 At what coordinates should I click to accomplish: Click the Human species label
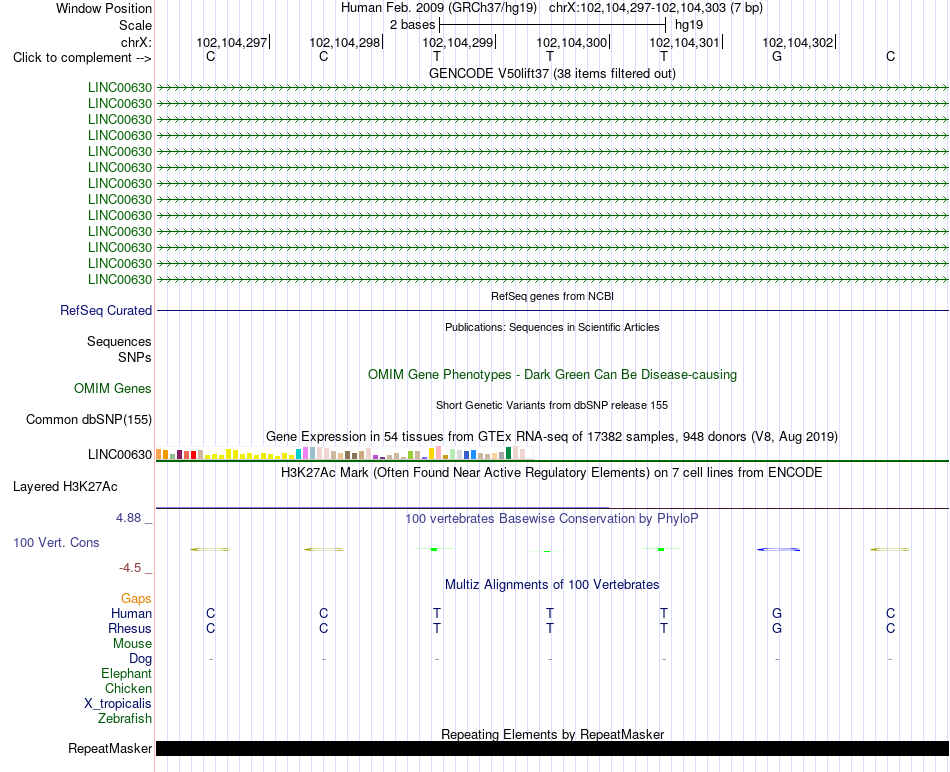(131, 614)
